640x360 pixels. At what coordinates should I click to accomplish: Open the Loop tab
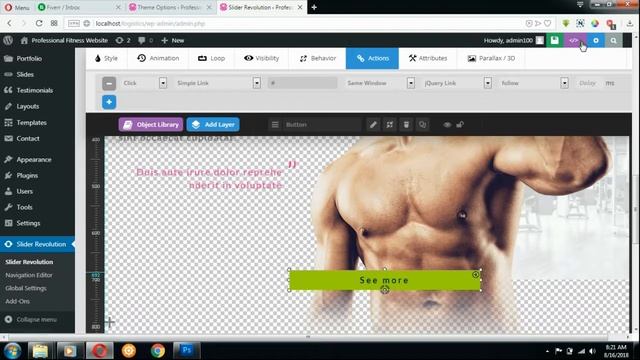211,58
